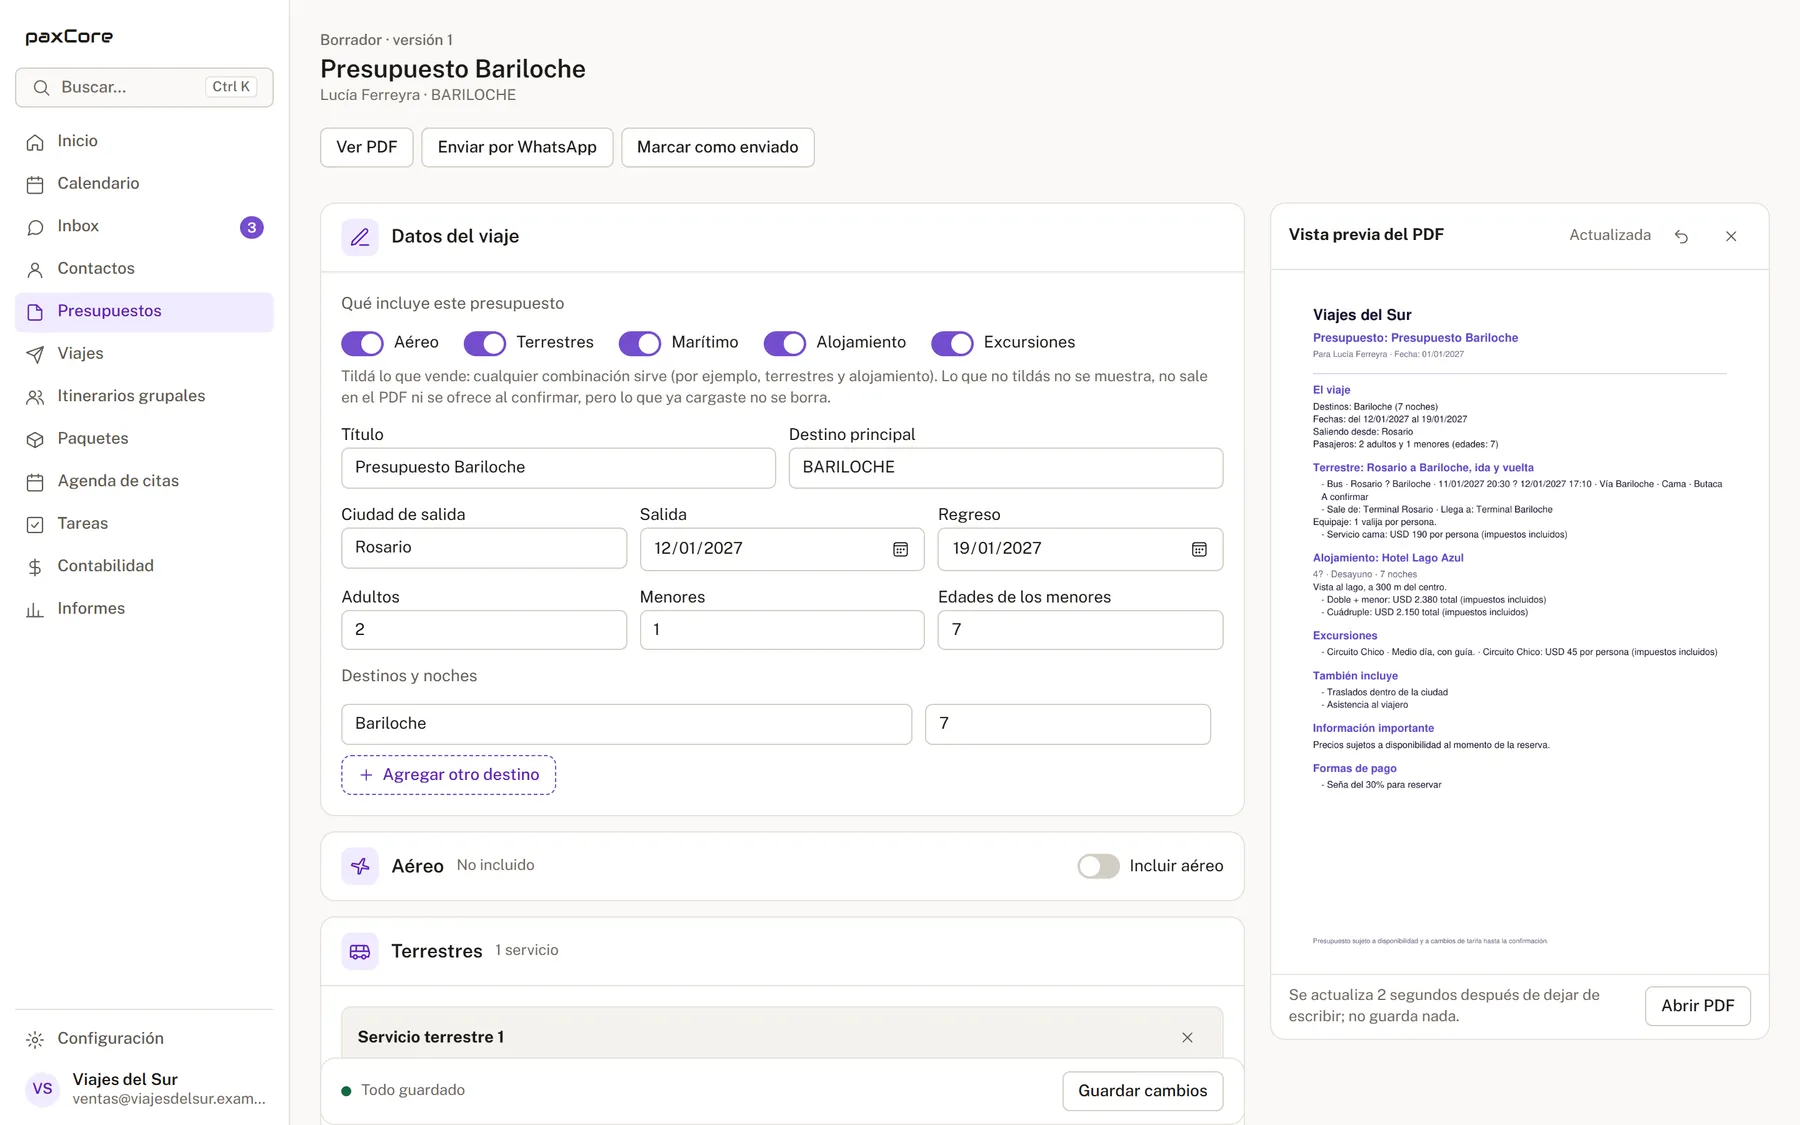Viewport: 1800px width, 1125px height.
Task: Disable the Excursiones switch
Action: (952, 343)
